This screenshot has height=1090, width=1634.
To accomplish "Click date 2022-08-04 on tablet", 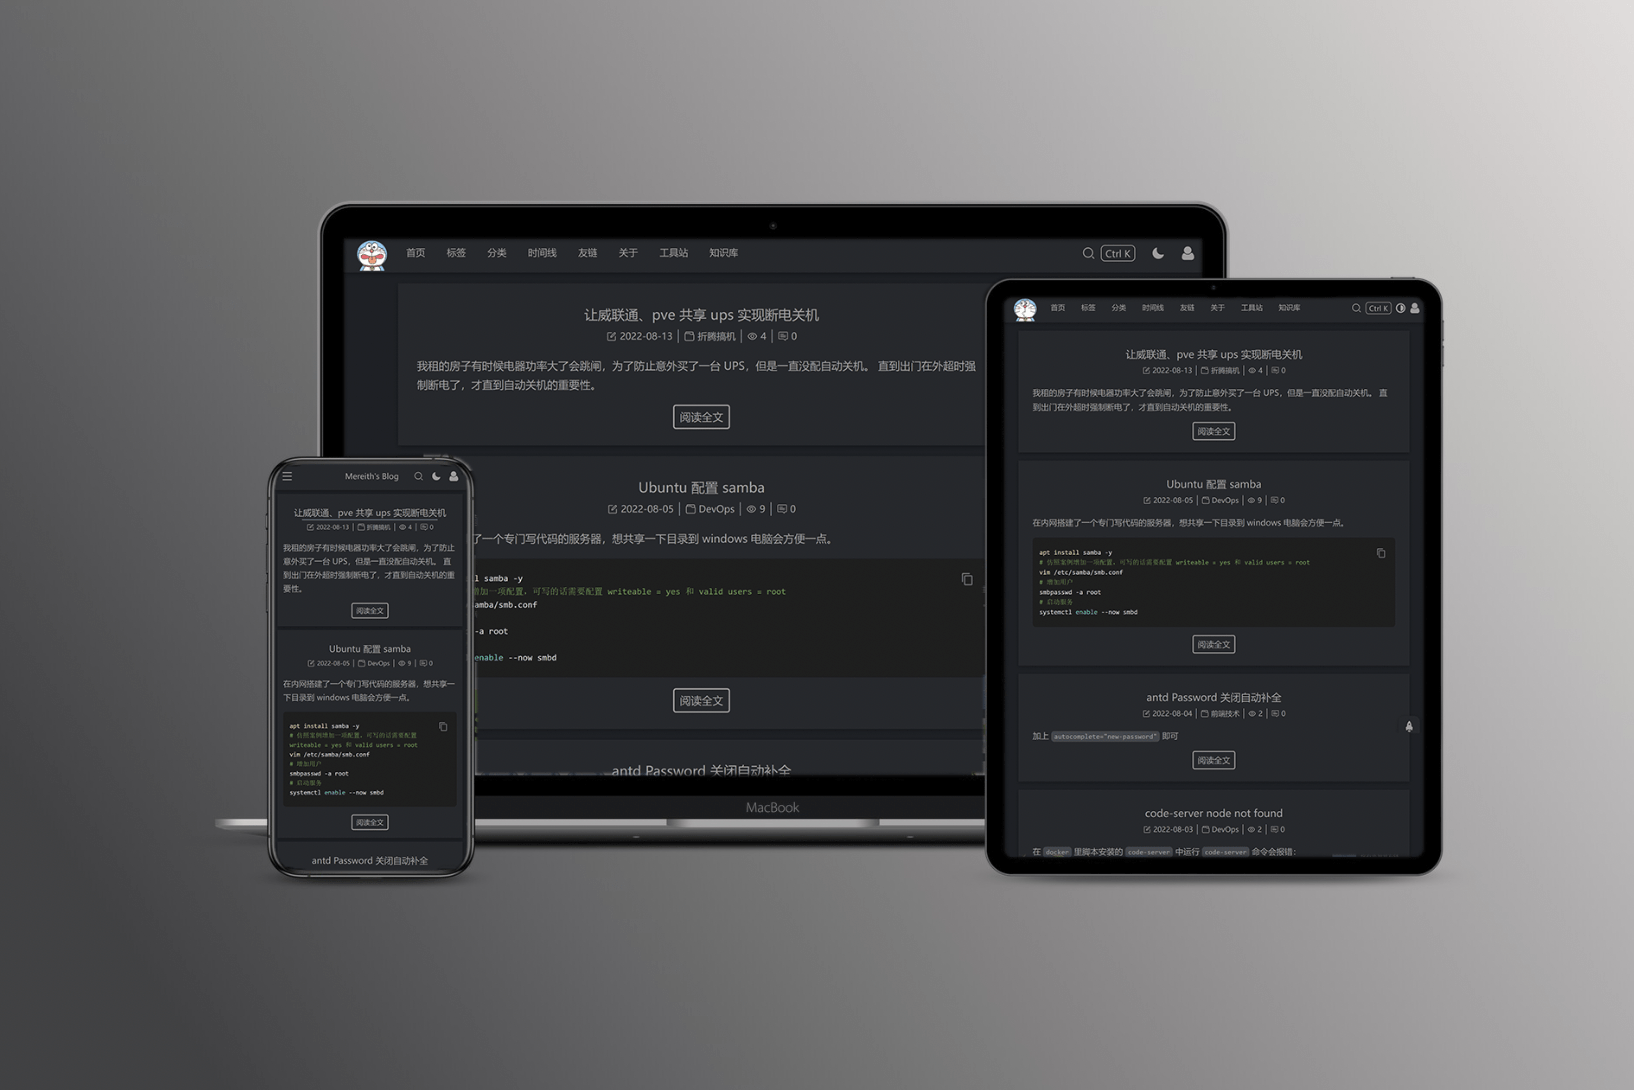I will [x=1172, y=714].
